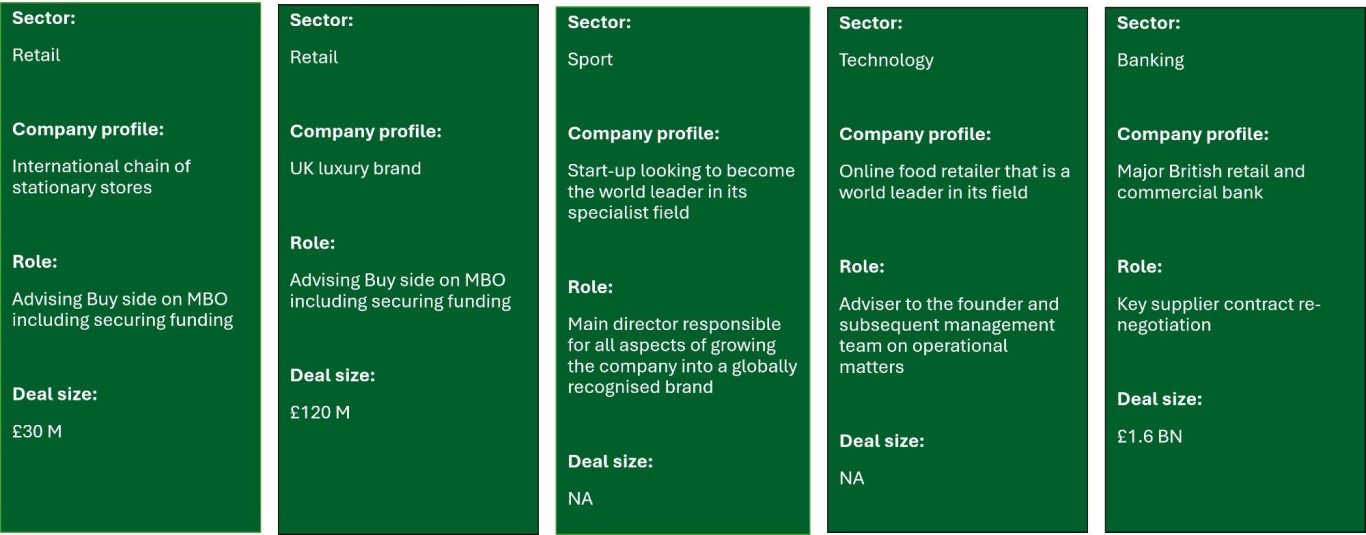The width and height of the screenshot is (1366, 535).
Task: Click the Technology sector label
Action: coord(886,61)
